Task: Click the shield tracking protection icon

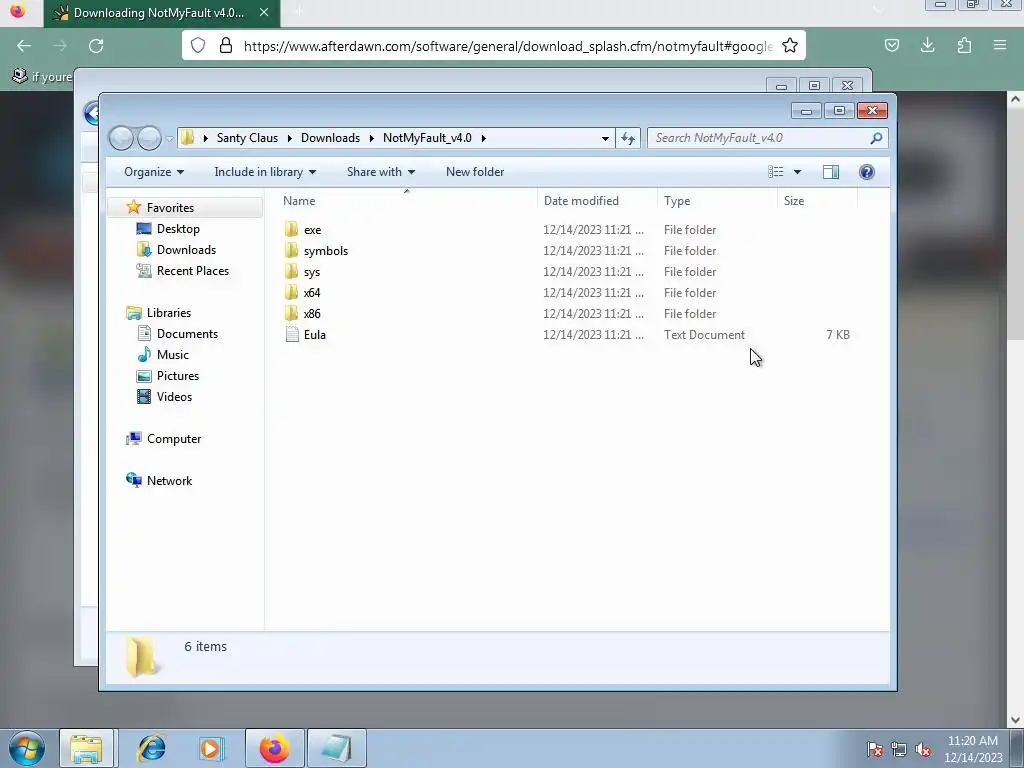Action: [x=198, y=45]
